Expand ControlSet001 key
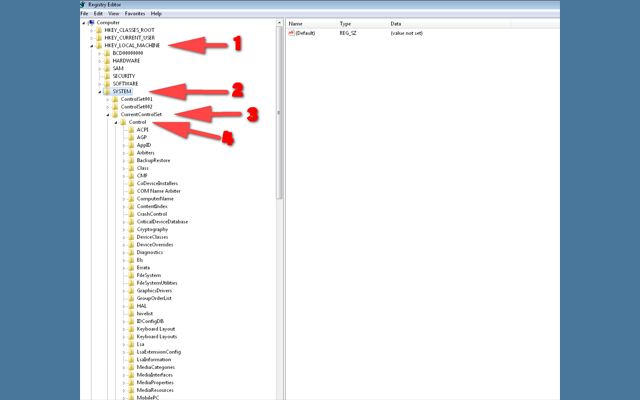Viewport: 640px width, 400px height. point(108,99)
